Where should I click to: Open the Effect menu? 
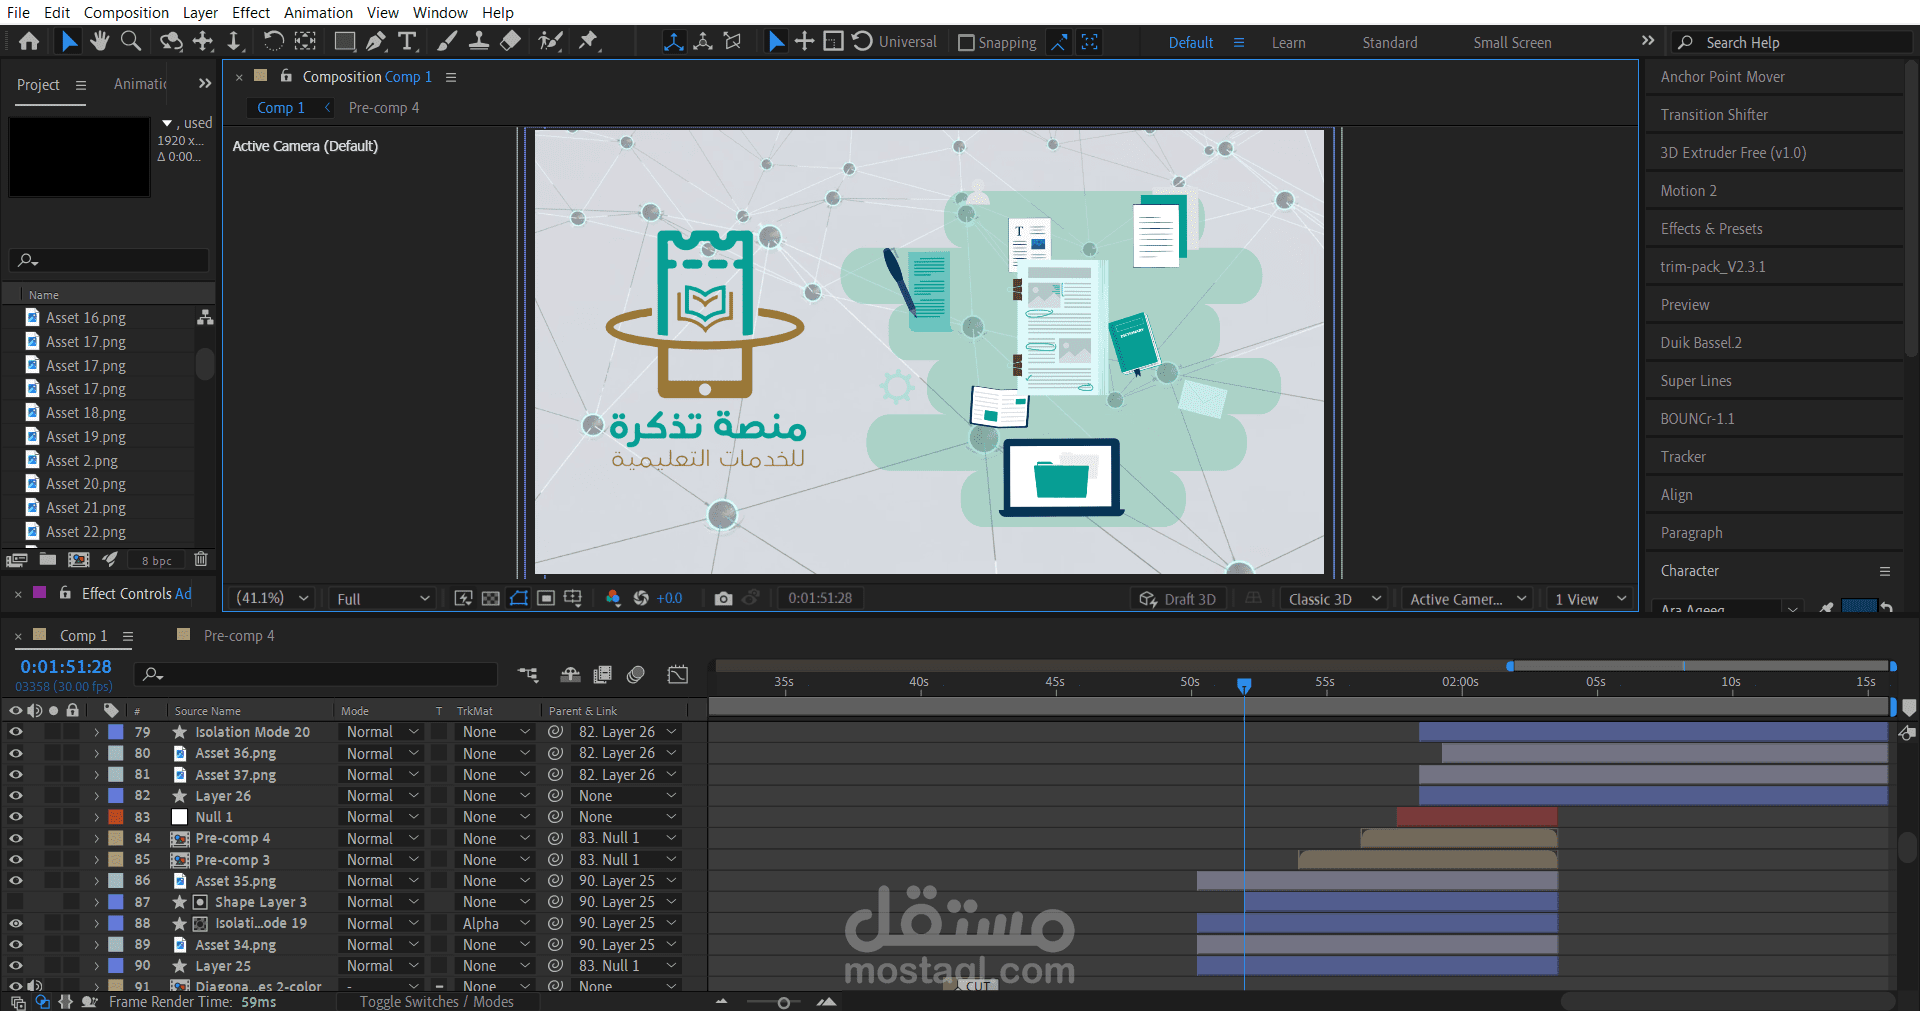pyautogui.click(x=251, y=13)
